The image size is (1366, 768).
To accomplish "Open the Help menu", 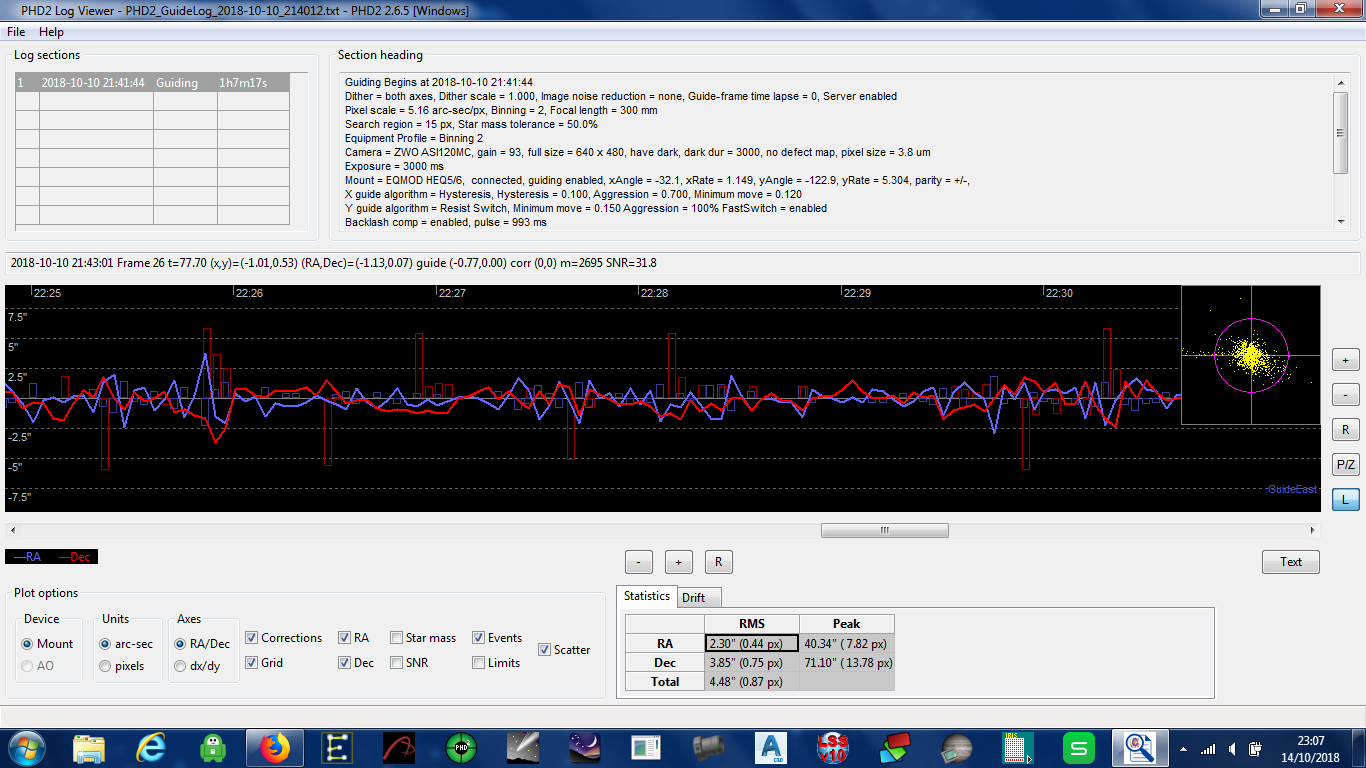I will point(51,32).
